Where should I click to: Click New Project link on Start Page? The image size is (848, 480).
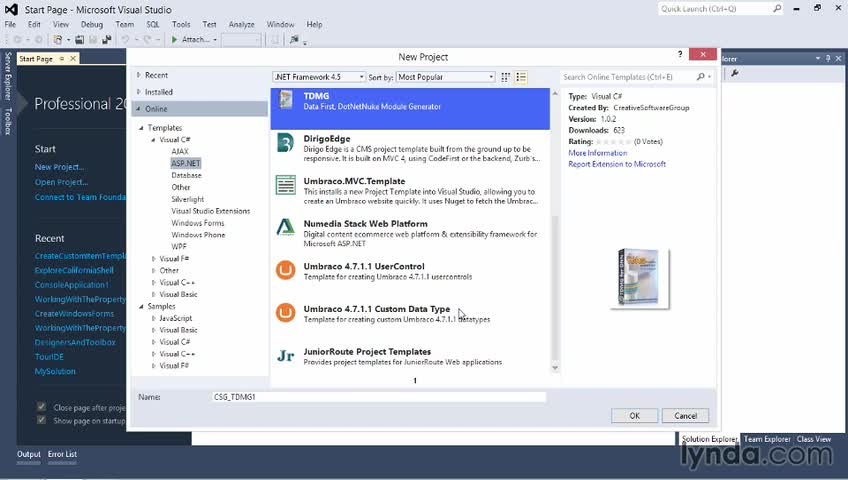(59, 167)
